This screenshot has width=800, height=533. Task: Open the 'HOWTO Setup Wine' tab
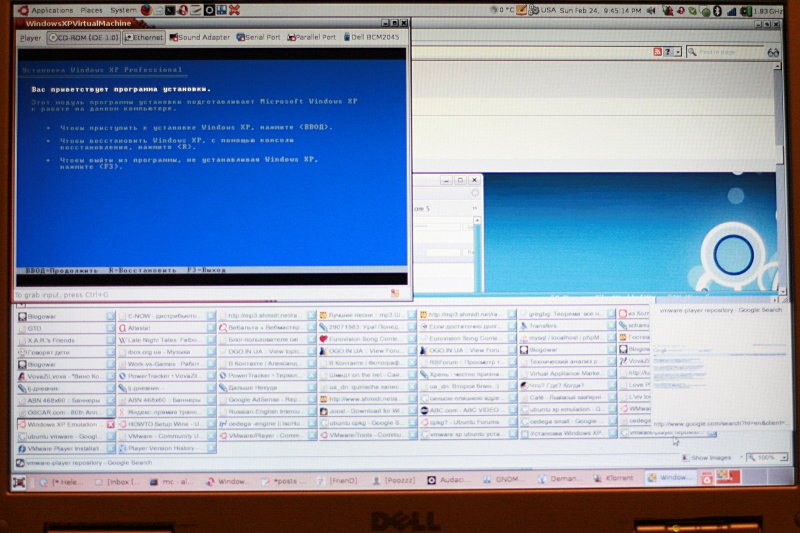click(x=162, y=423)
